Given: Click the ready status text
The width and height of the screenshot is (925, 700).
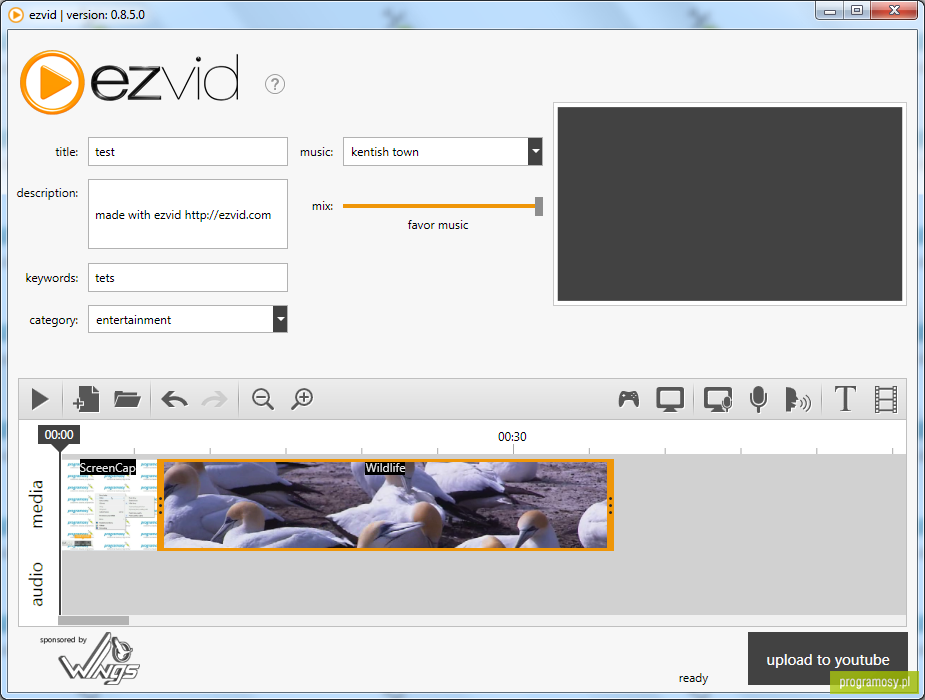Looking at the screenshot, I should (x=693, y=678).
